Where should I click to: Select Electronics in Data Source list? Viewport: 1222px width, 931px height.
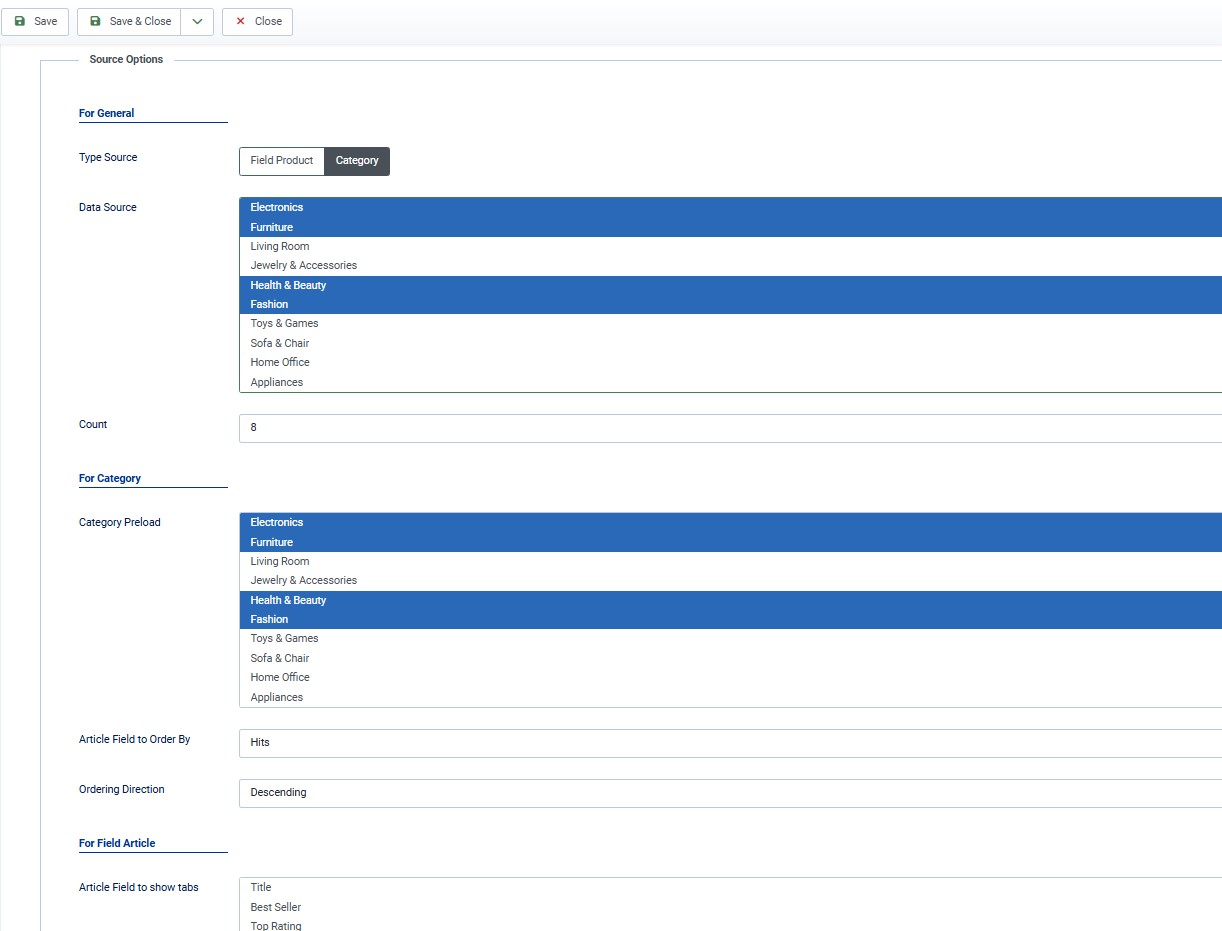point(277,208)
